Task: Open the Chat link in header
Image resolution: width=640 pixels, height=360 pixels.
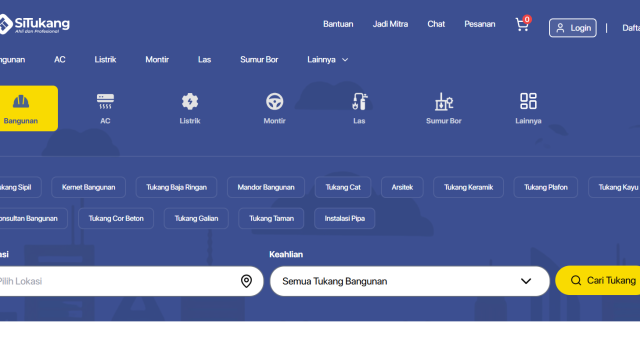Action: [436, 24]
